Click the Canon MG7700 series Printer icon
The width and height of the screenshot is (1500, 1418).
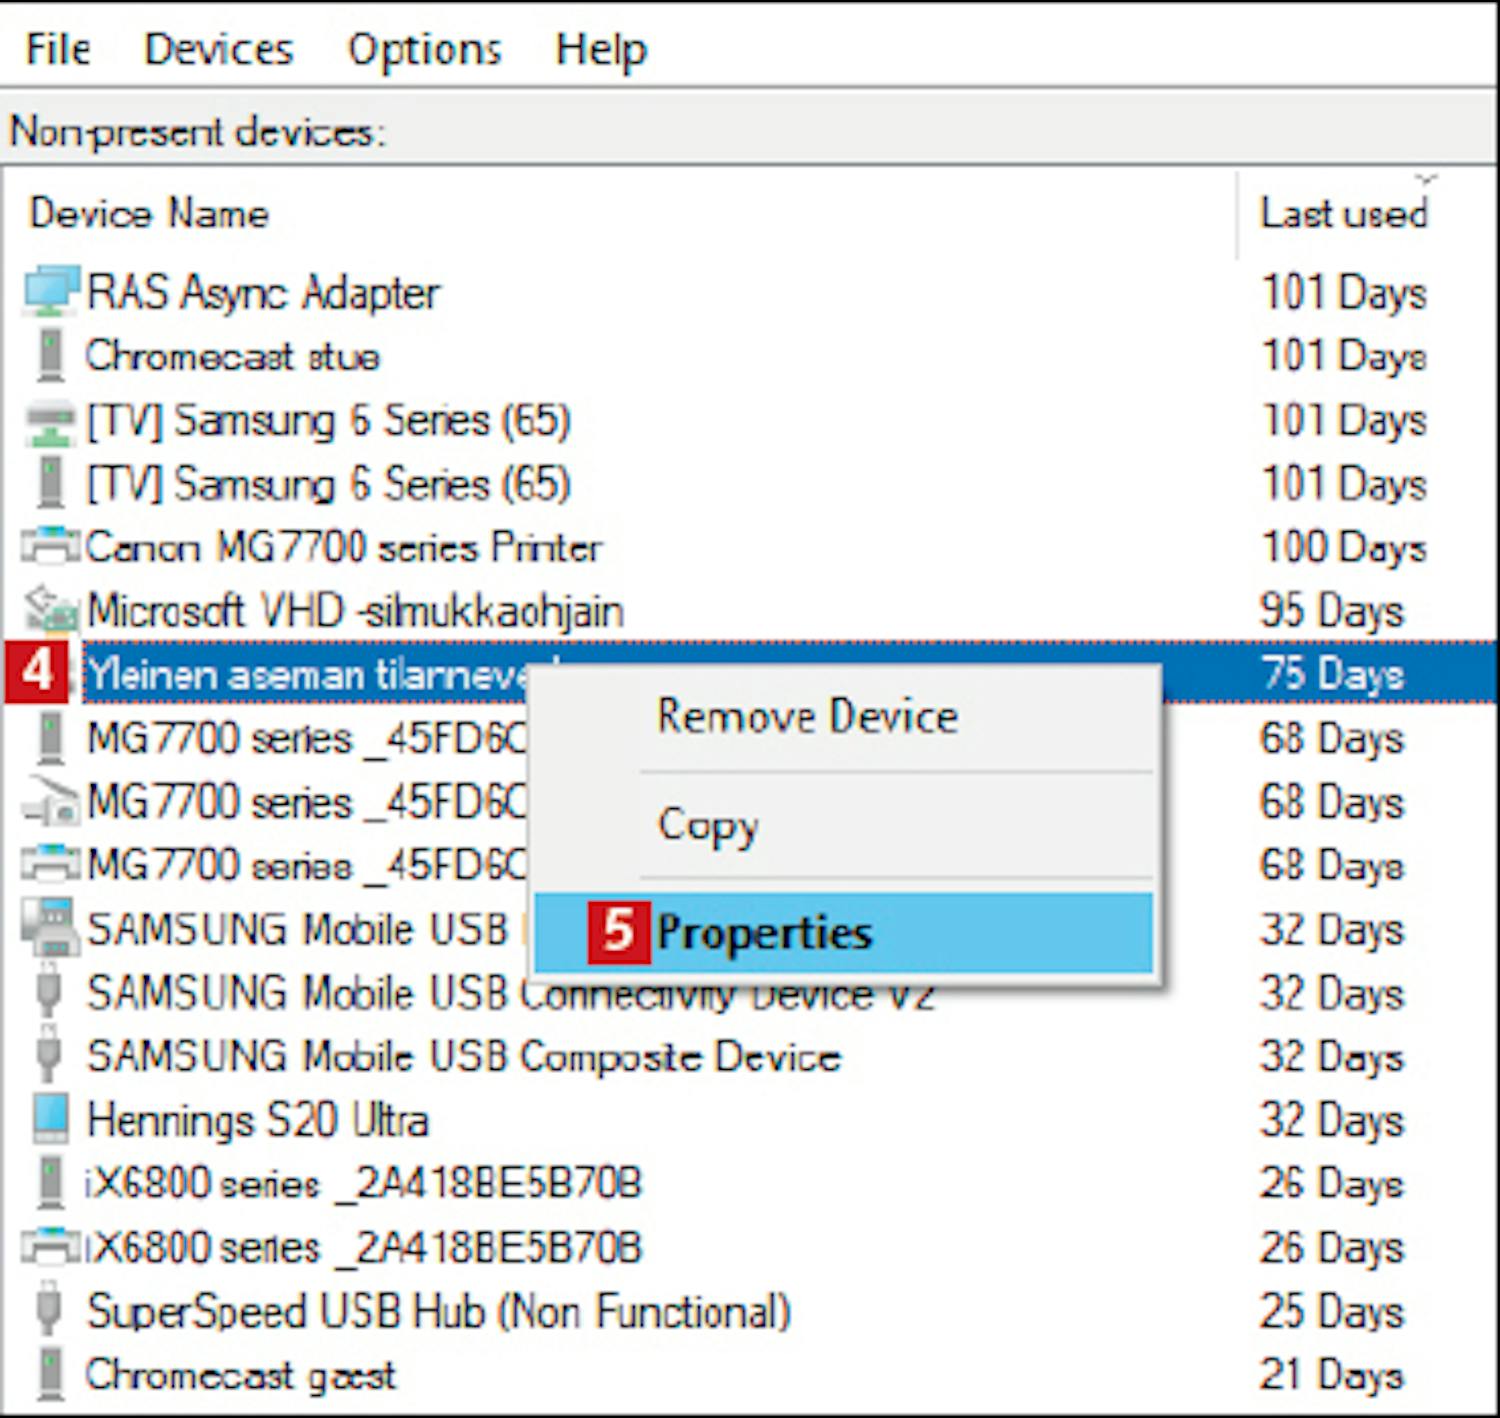point(49,547)
